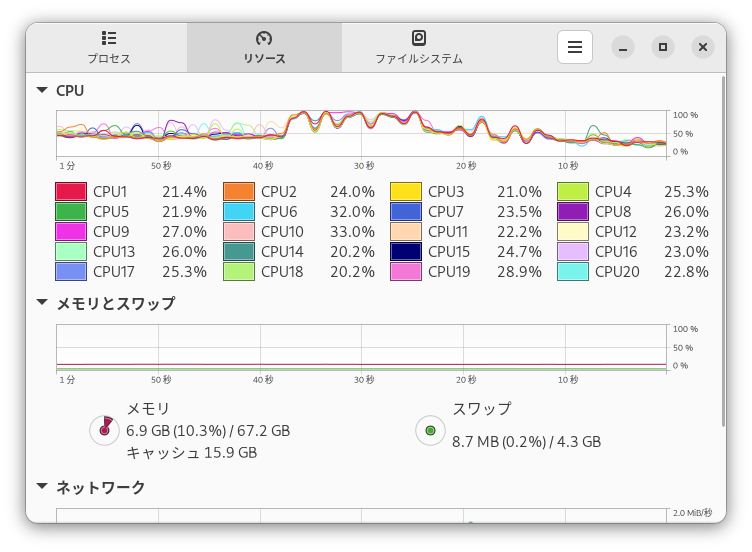
Task: Click the CPU20 turquoise color swatch
Action: [x=573, y=271]
